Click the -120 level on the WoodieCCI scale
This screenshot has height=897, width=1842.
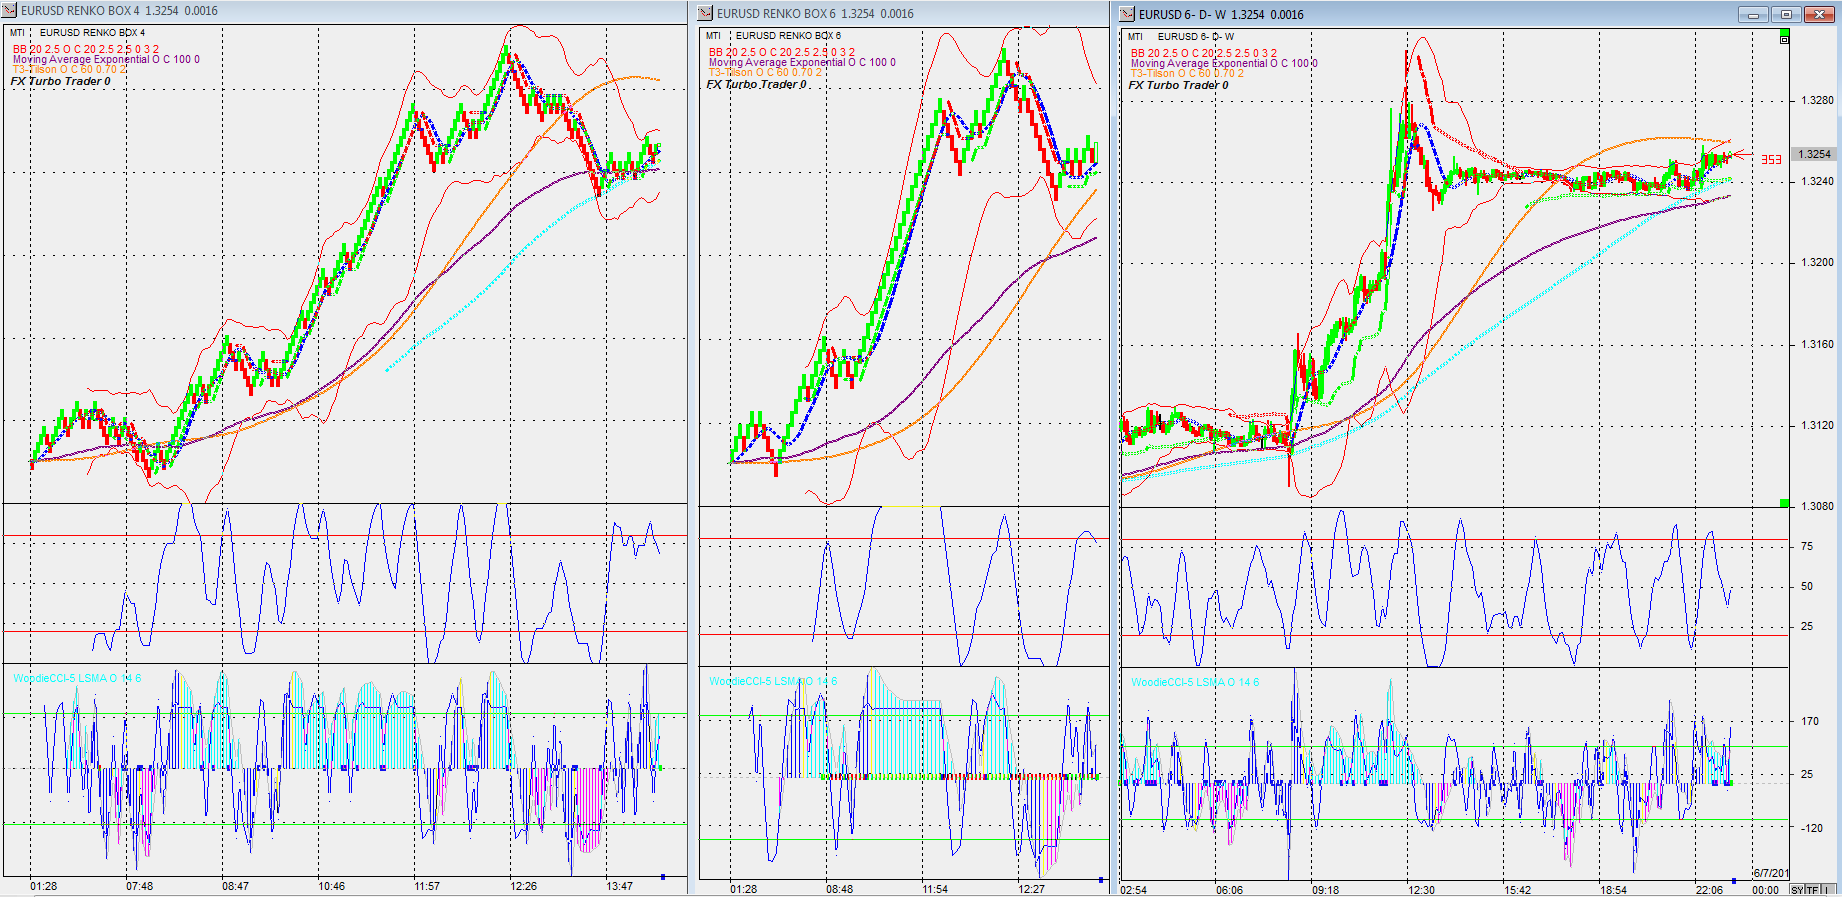click(x=1811, y=828)
